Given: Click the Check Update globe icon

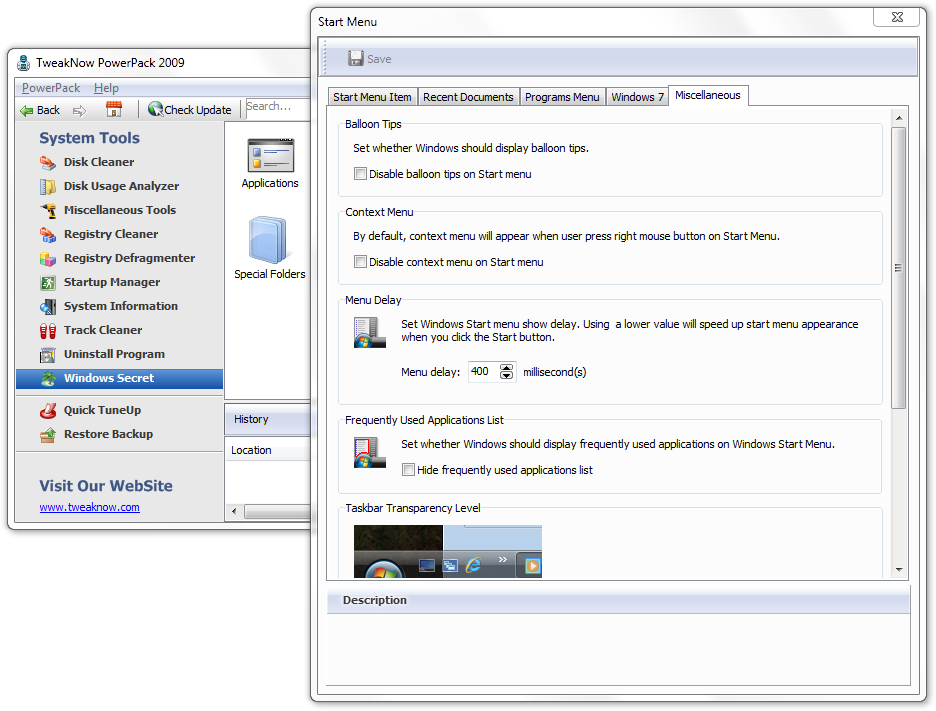Looking at the screenshot, I should (155, 109).
